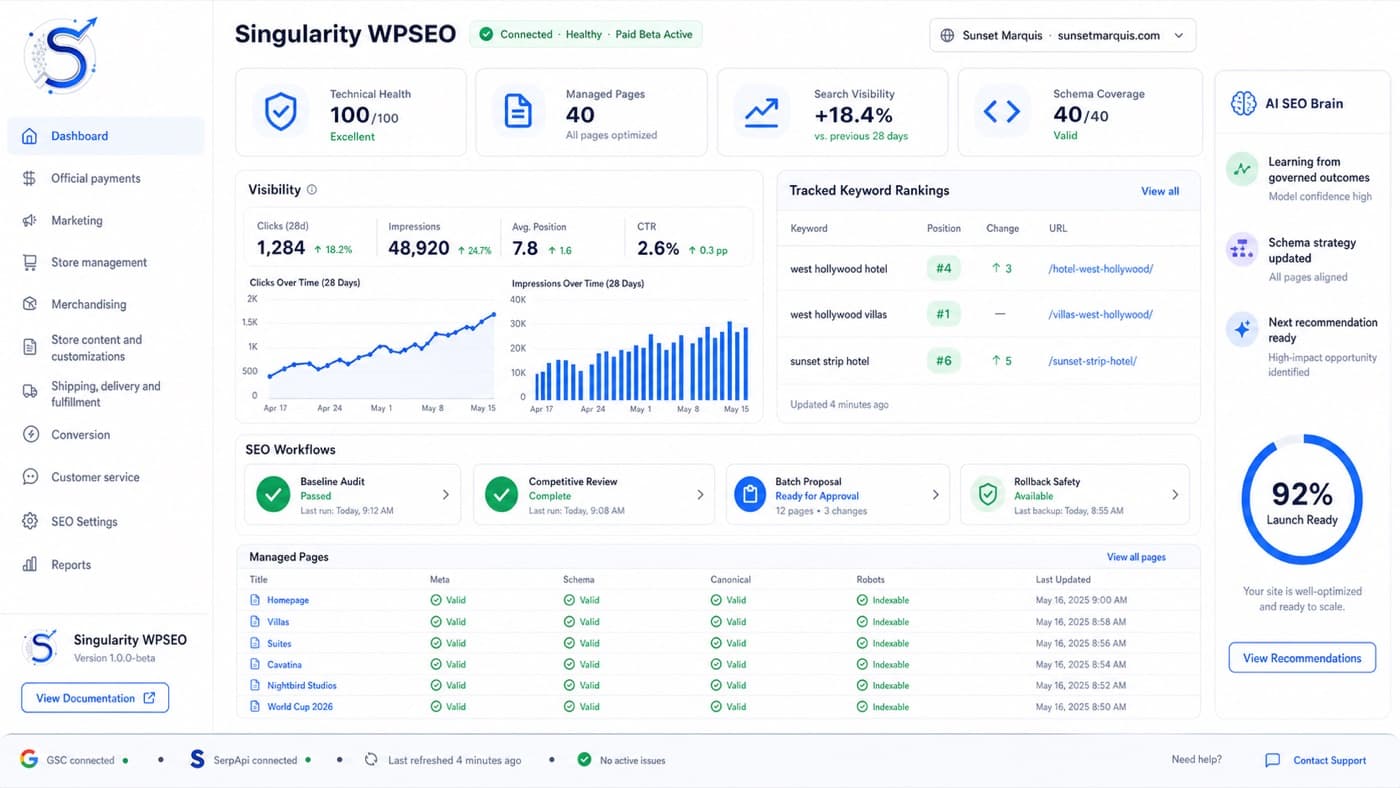Open the Cavatina managed page
The width and height of the screenshot is (1400, 788).
tap(284, 664)
